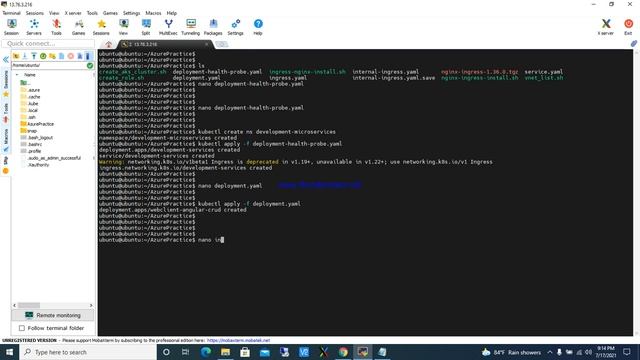The width and height of the screenshot is (640, 360).
Task: Open the Tunneling toolbar icon
Action: point(191,27)
